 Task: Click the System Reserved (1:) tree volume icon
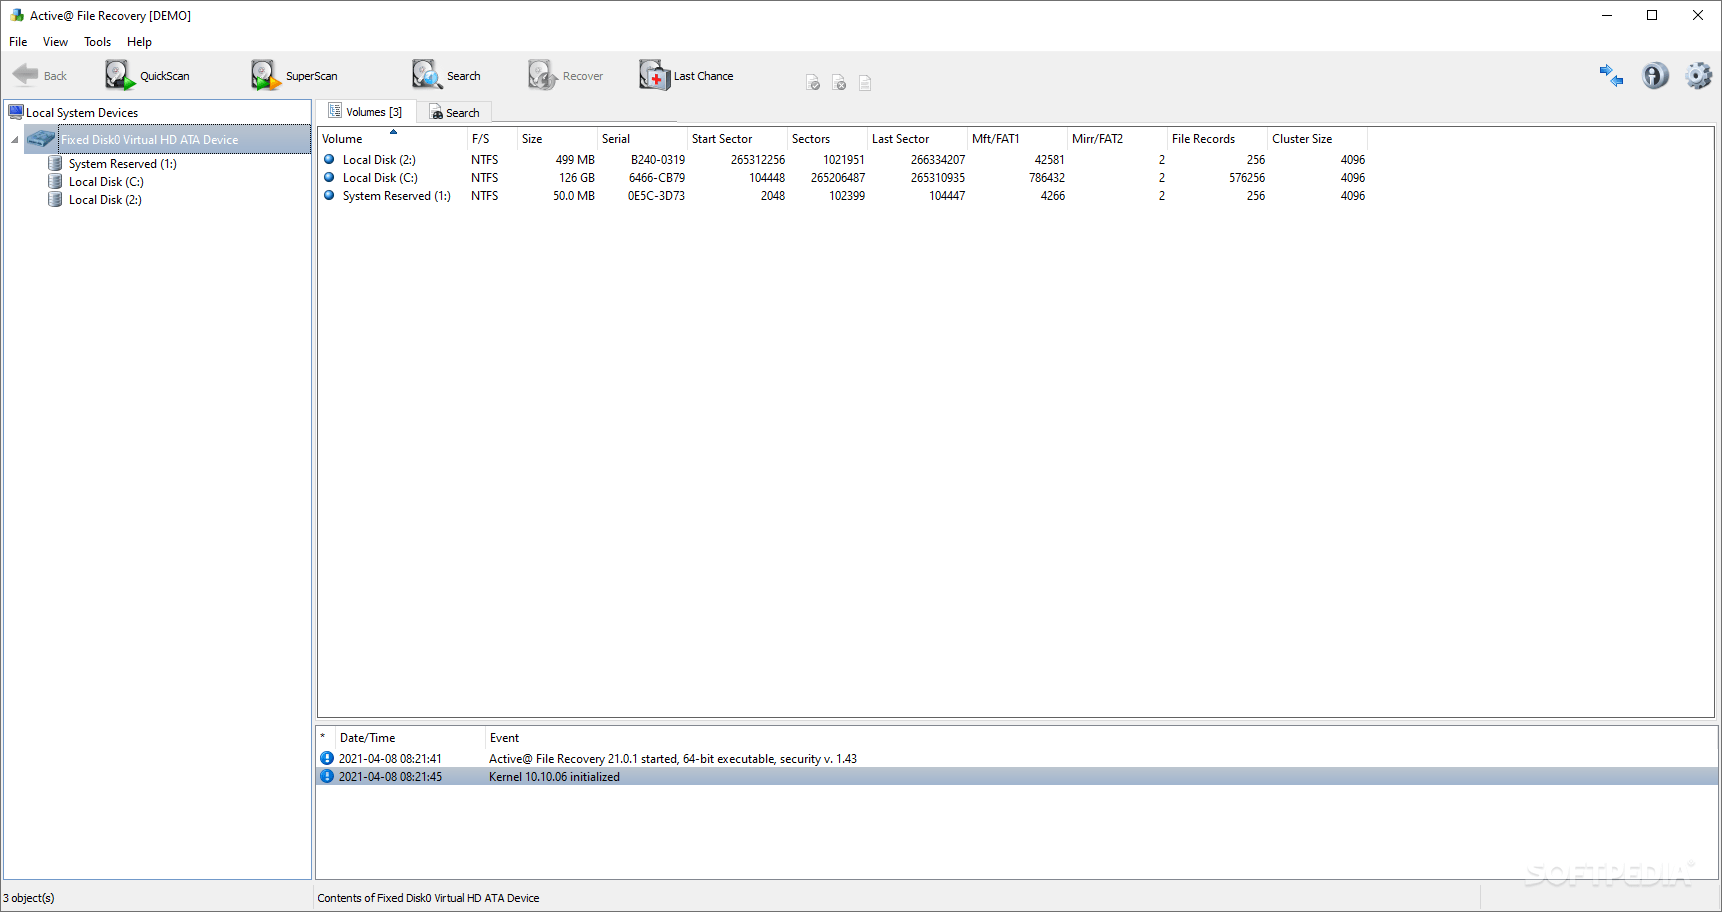[x=56, y=163]
